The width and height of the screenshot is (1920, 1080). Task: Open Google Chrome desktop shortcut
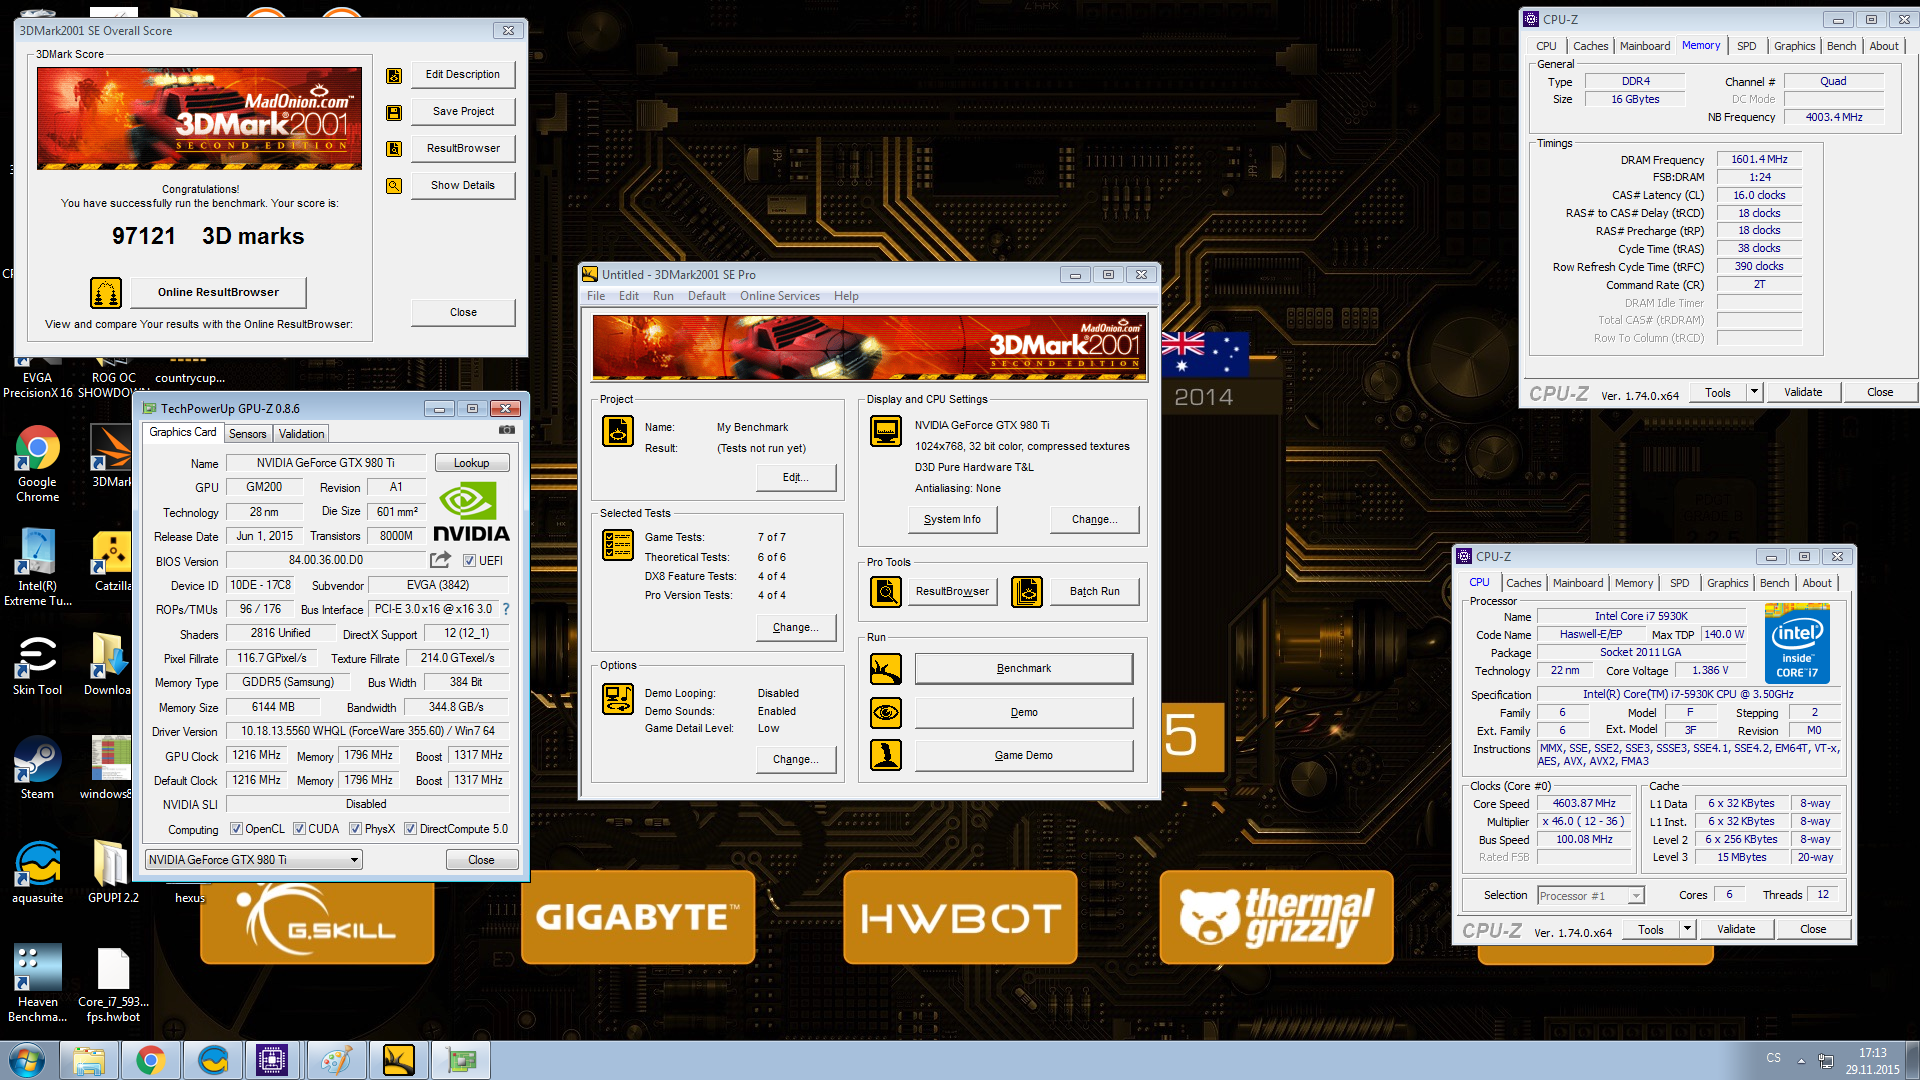tap(38, 464)
